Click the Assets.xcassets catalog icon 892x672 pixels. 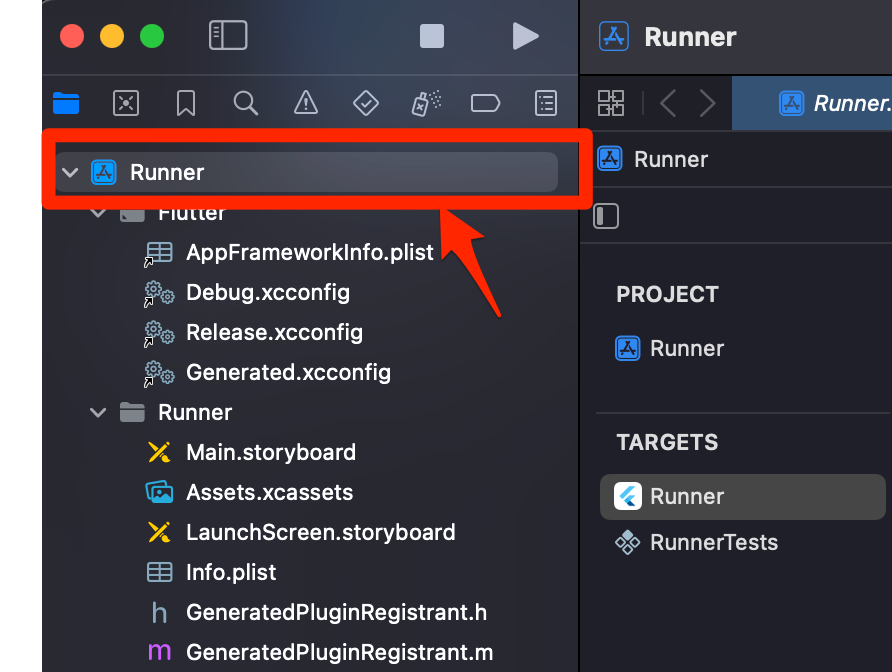[x=159, y=492]
